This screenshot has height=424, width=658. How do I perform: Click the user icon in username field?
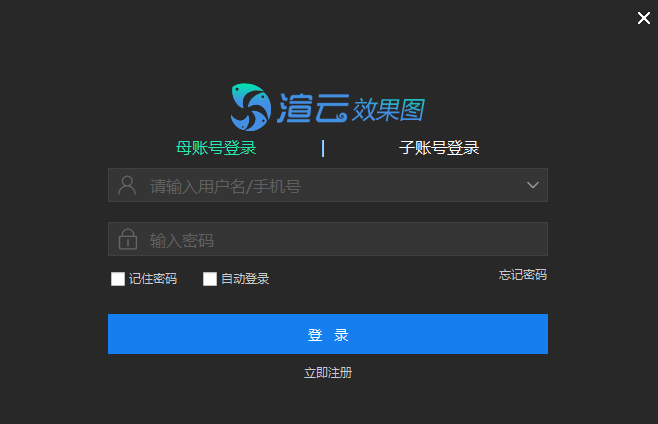[127, 185]
